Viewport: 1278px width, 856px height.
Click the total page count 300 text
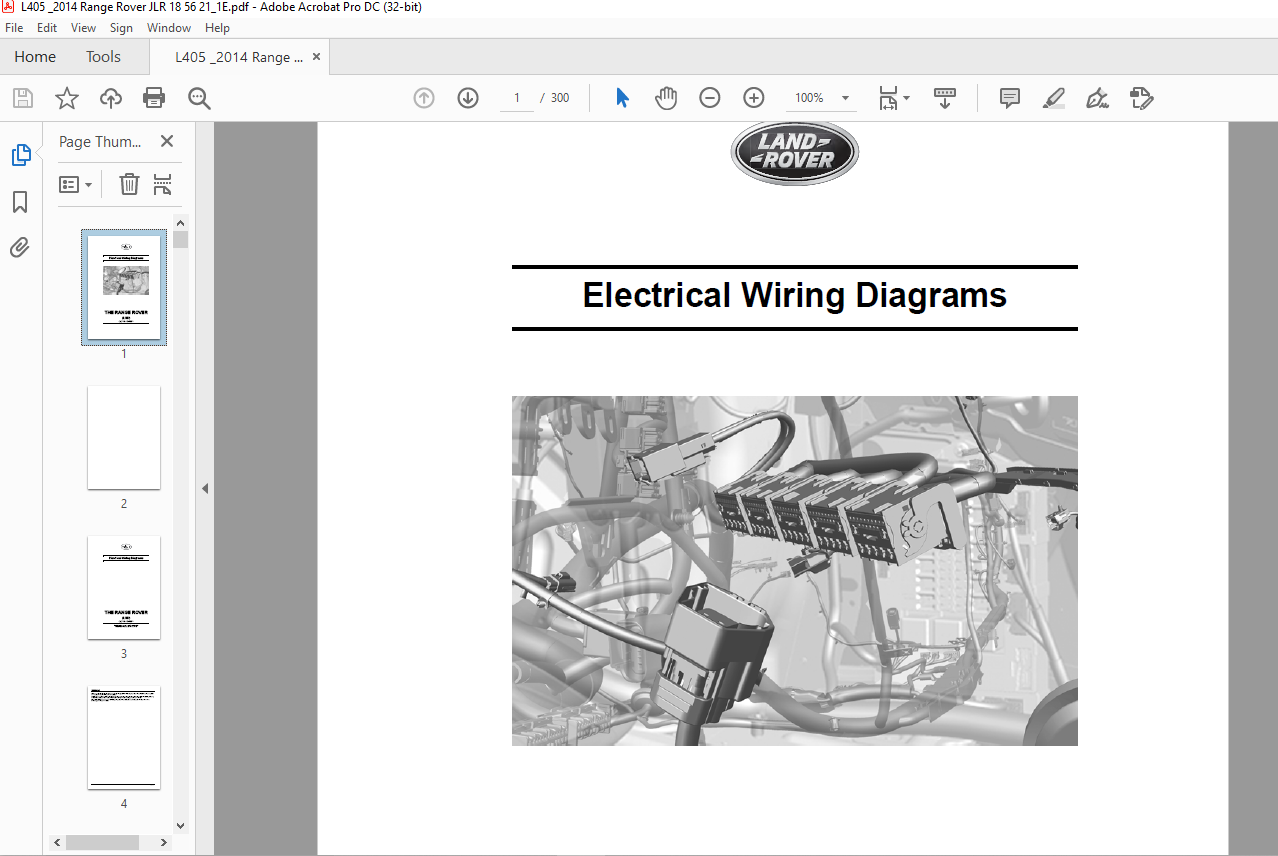560,98
